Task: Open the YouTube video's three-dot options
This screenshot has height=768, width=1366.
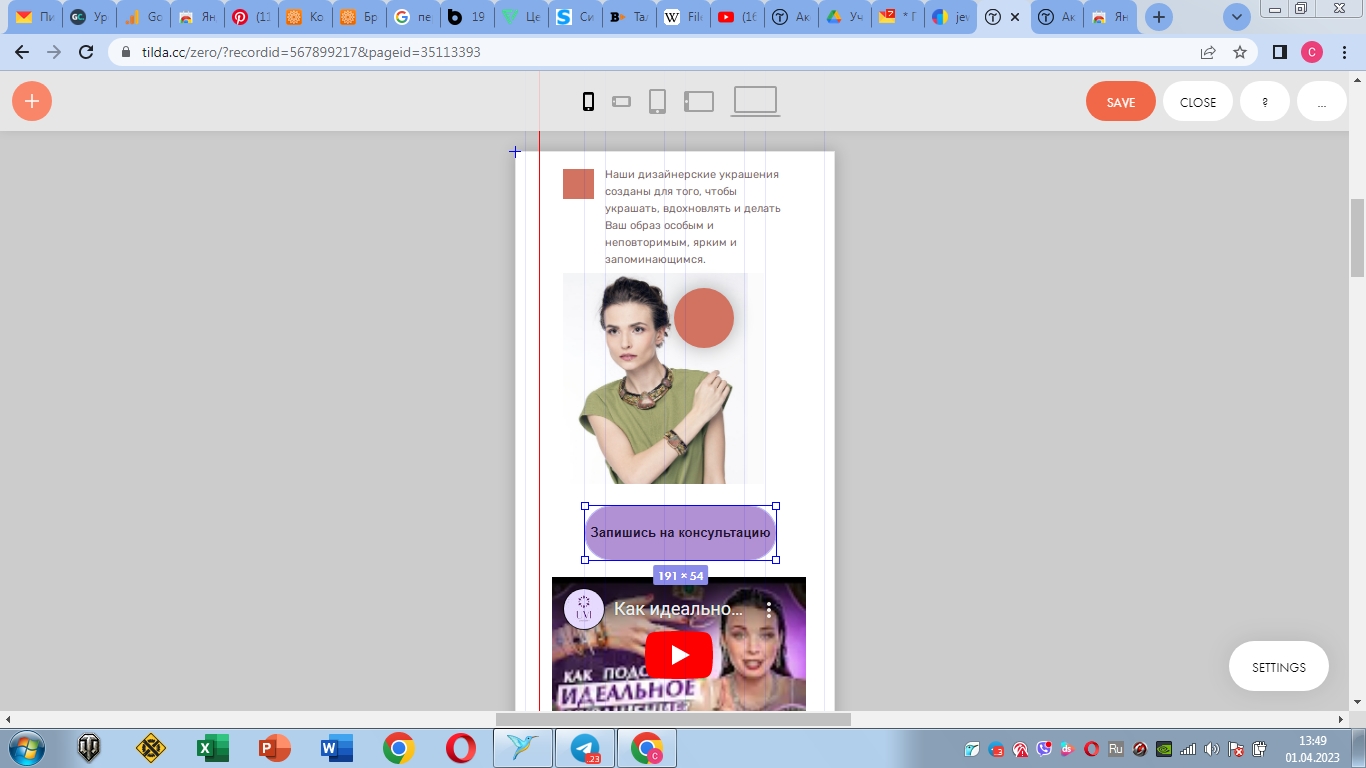Action: tap(769, 609)
